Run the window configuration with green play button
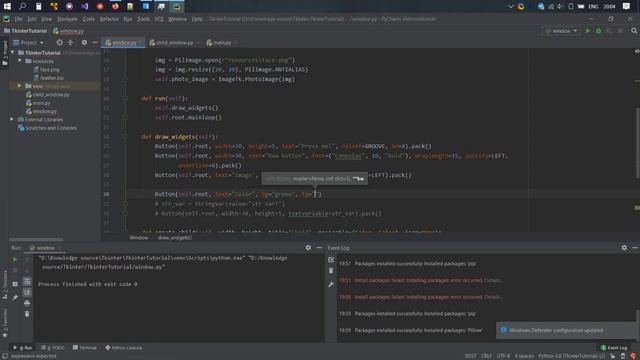The height and width of the screenshot is (360, 640). (x=588, y=31)
